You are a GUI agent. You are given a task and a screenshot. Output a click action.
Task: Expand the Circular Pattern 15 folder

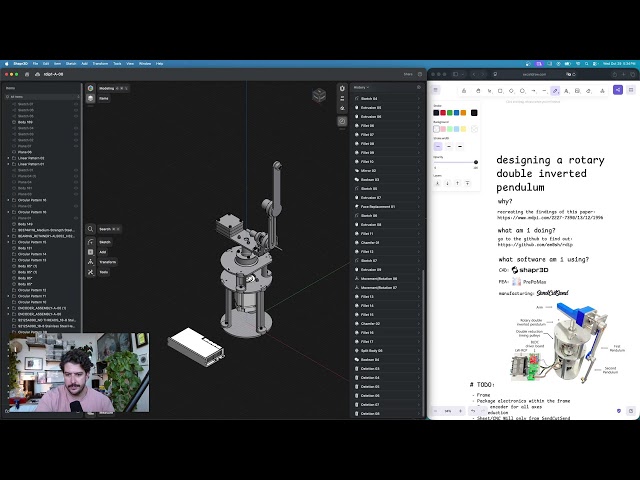point(9,242)
